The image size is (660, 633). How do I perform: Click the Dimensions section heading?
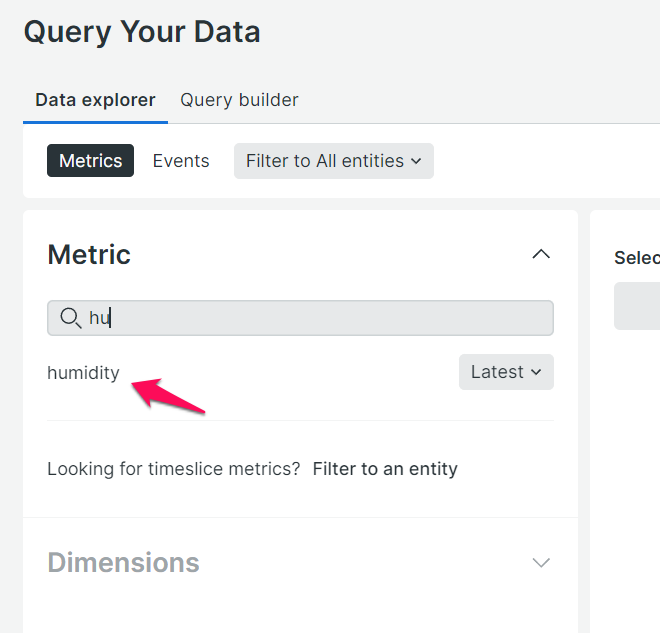pyautogui.click(x=123, y=562)
